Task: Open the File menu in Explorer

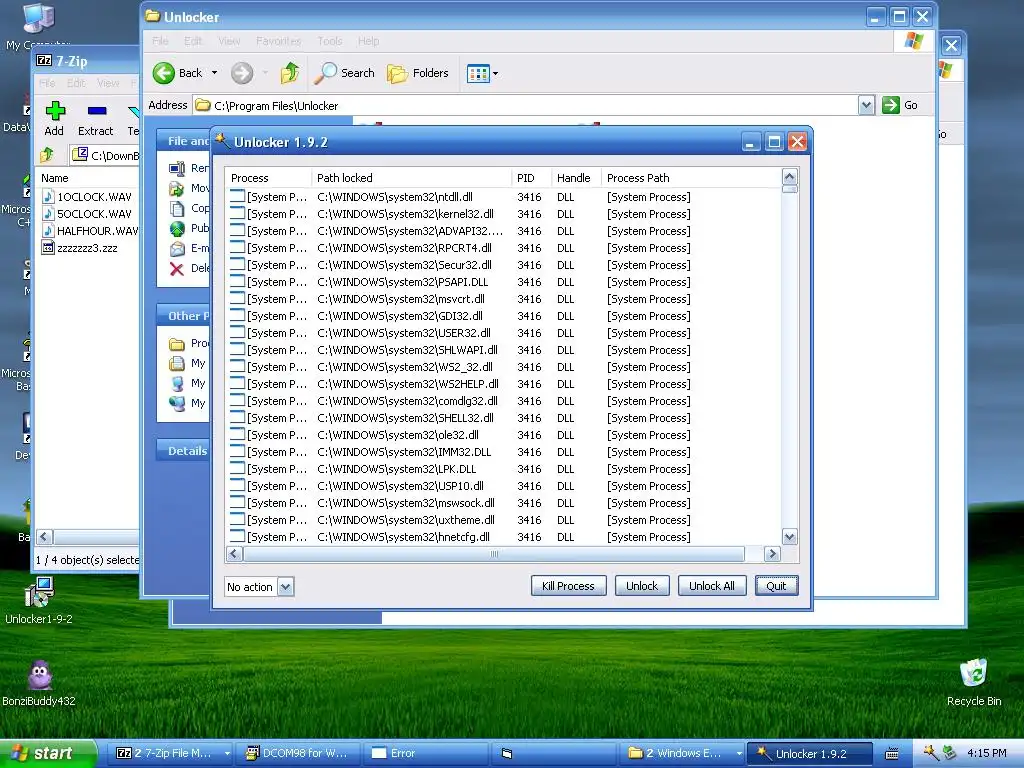Action: 160,41
